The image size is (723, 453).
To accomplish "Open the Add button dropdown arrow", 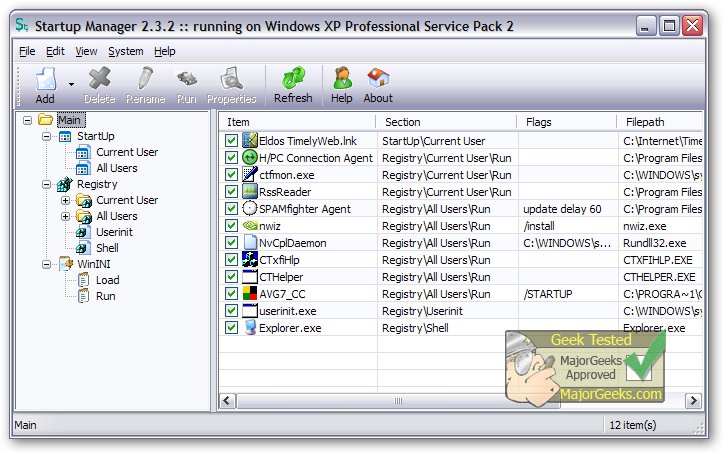I will 71,84.
